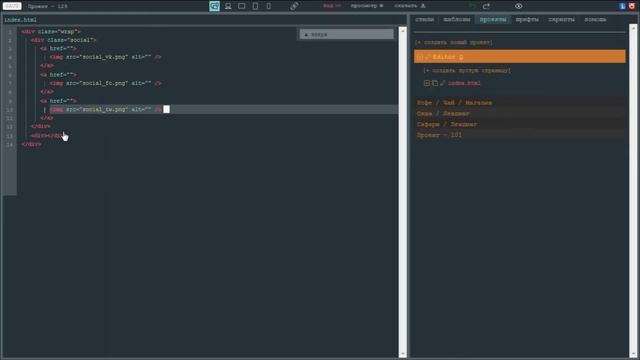
Task: Switch to the laptop preview icon
Action: point(228,6)
